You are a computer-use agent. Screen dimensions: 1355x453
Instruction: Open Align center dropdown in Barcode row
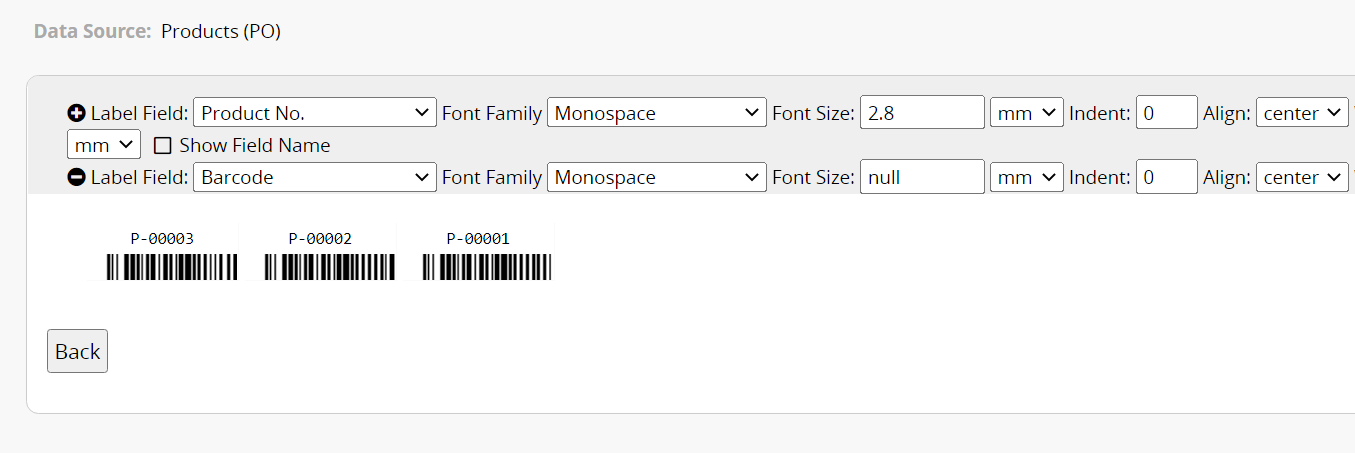1303,177
